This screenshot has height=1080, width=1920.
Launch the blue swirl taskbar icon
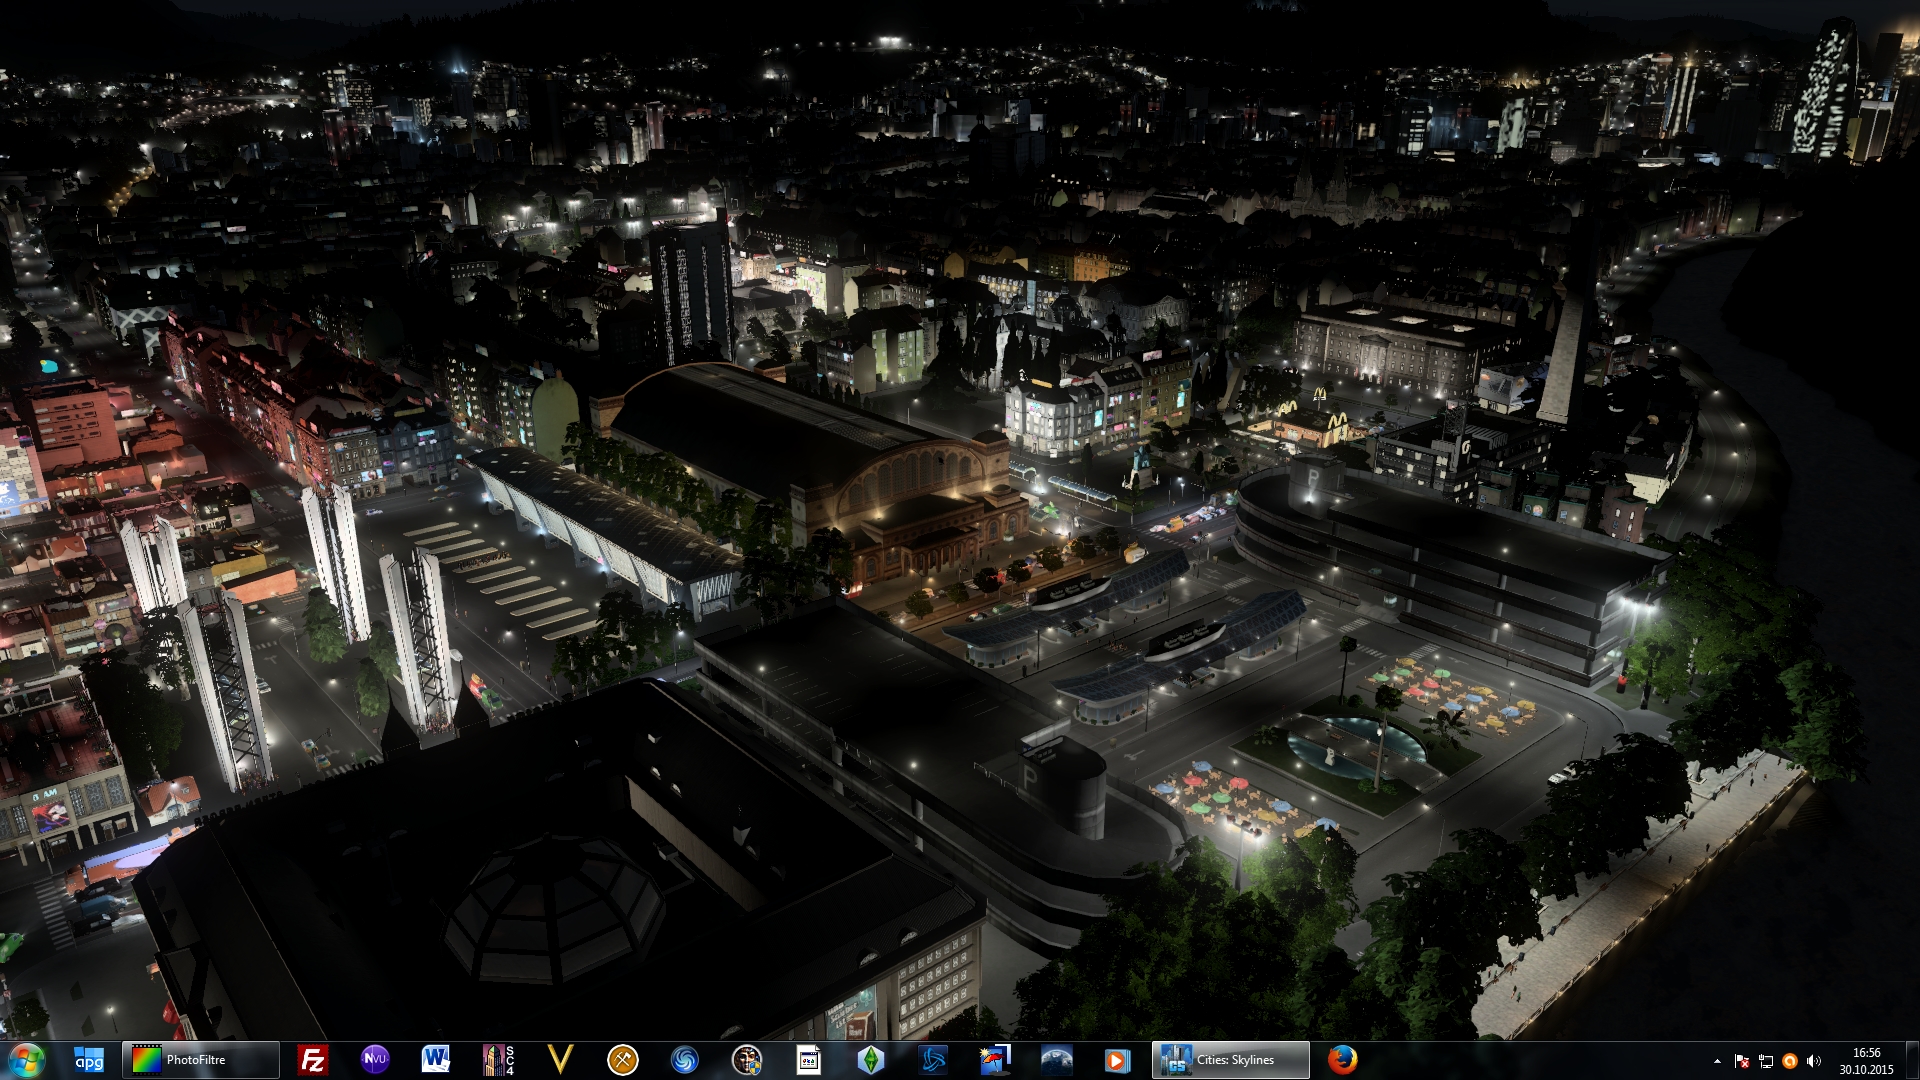pyautogui.click(x=685, y=1060)
